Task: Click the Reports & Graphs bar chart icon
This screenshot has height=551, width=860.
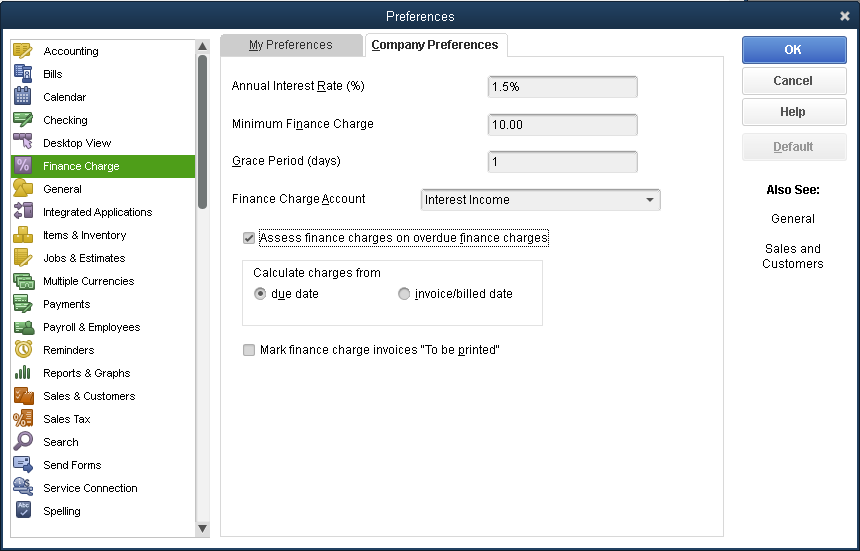Action: click(23, 373)
